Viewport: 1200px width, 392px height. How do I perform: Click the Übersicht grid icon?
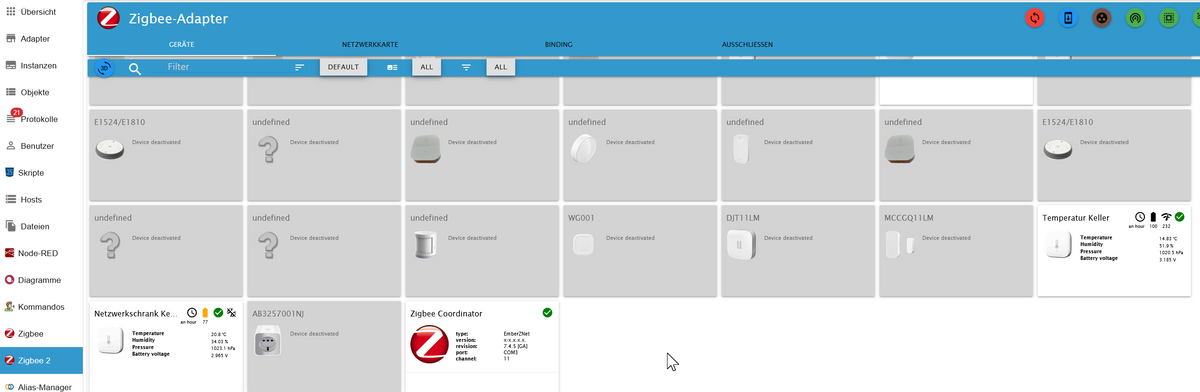10,11
